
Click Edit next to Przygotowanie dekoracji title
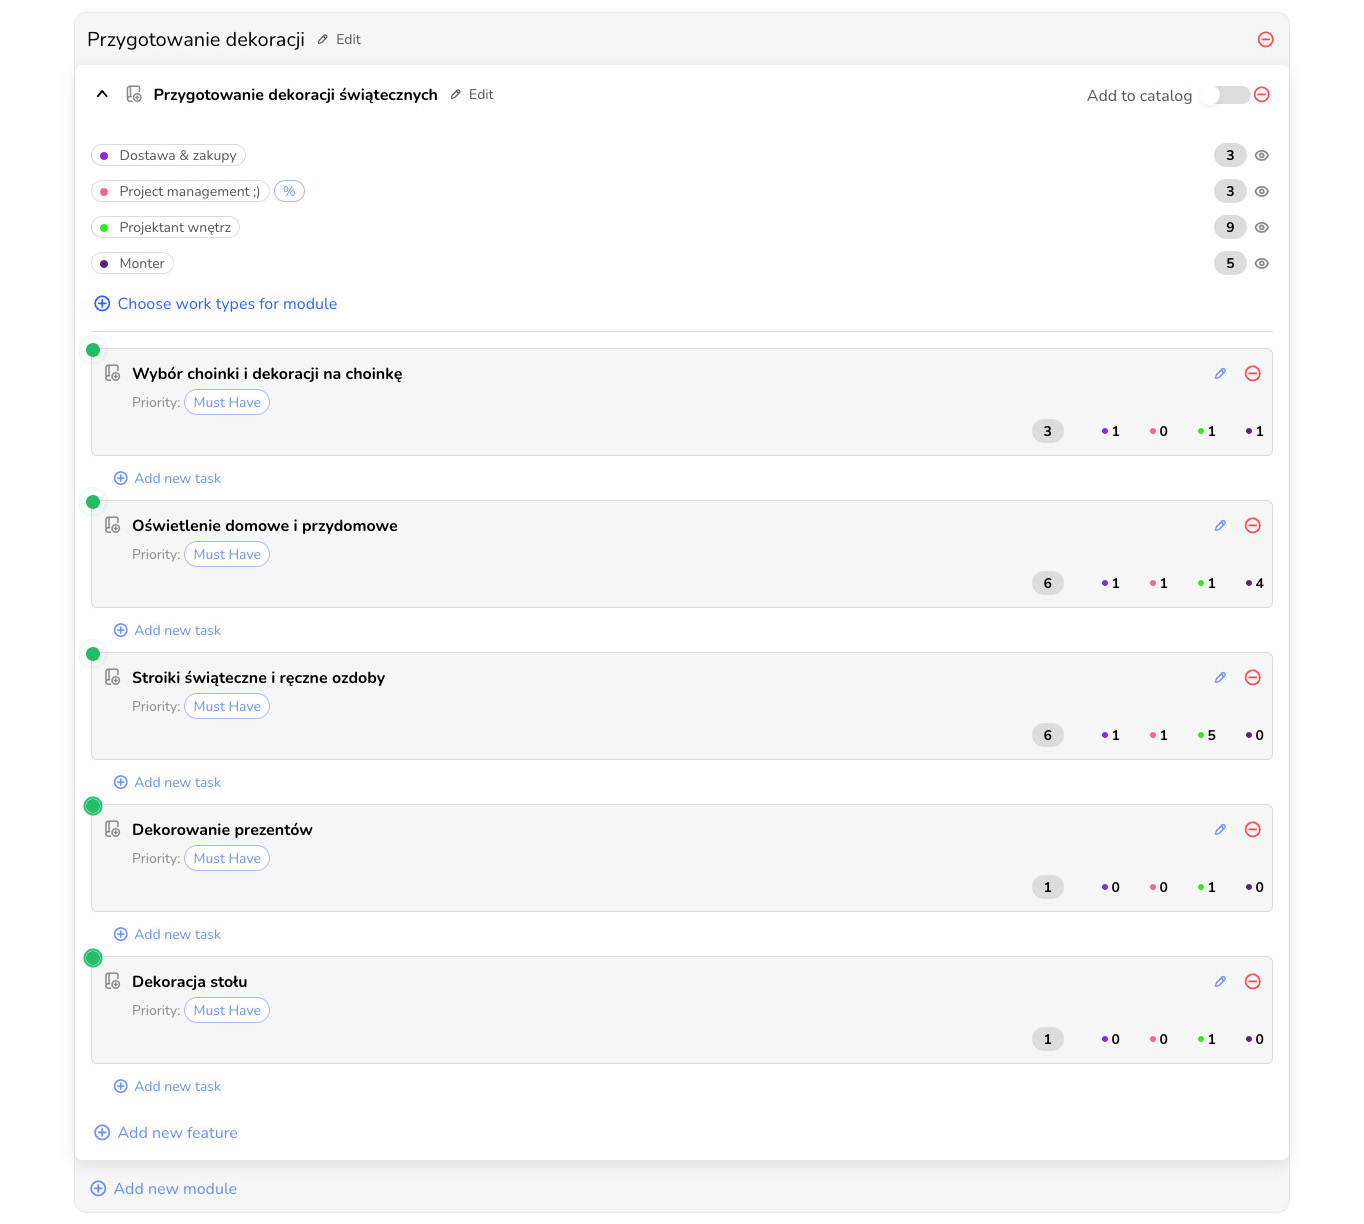tap(340, 40)
